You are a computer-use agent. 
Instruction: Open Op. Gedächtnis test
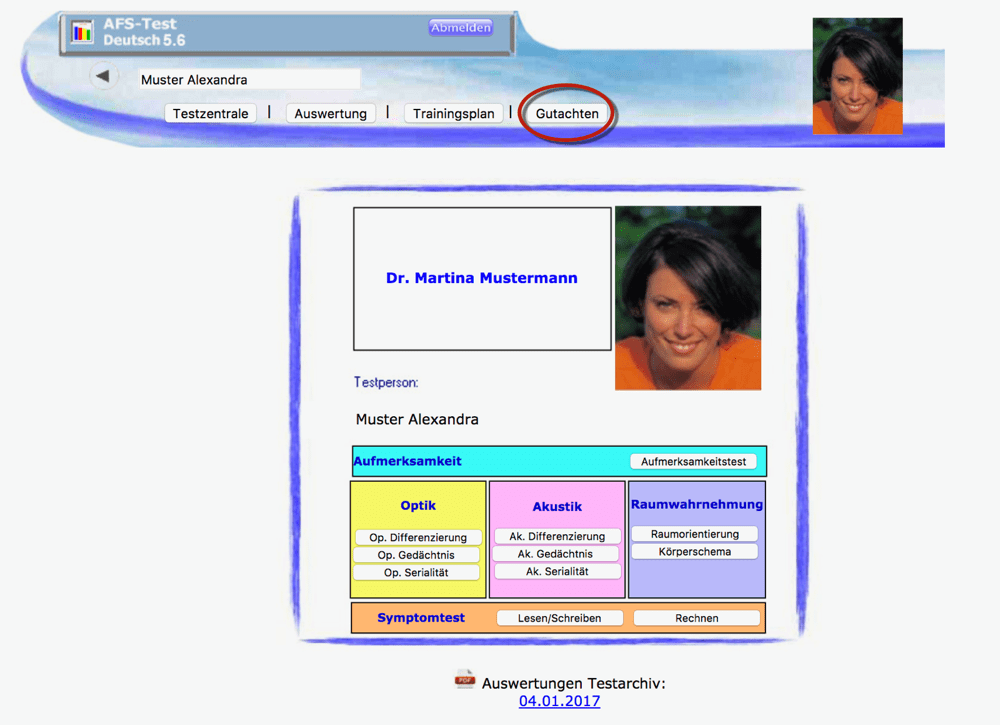click(416, 555)
